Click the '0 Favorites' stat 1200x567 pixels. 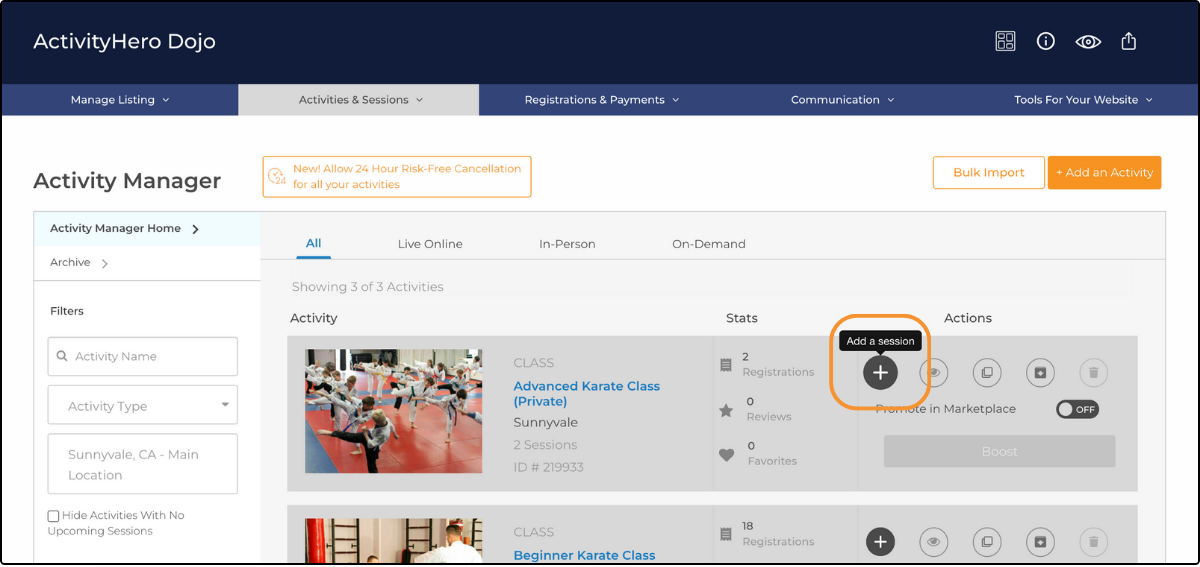[772, 454]
